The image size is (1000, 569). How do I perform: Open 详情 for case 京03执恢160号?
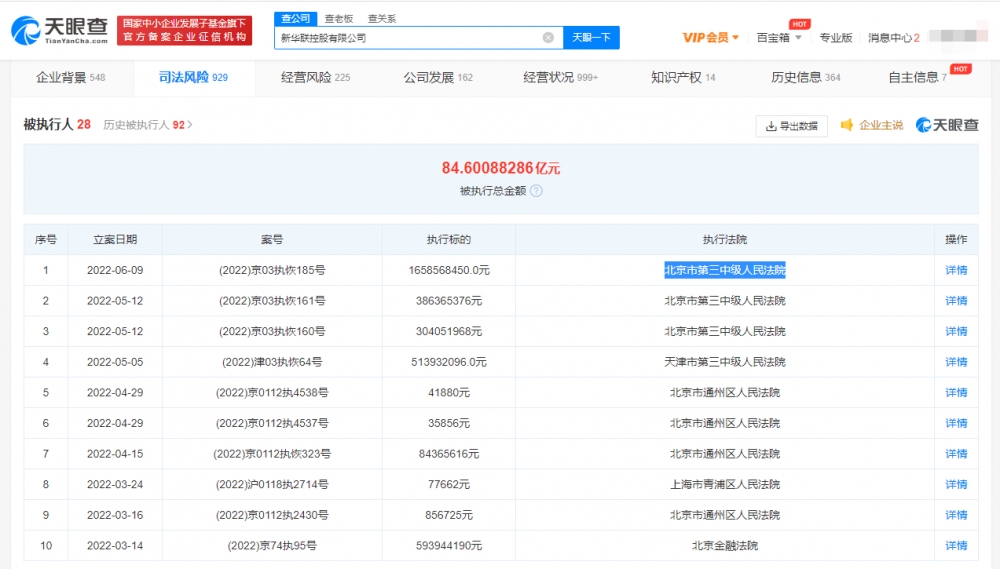(956, 331)
